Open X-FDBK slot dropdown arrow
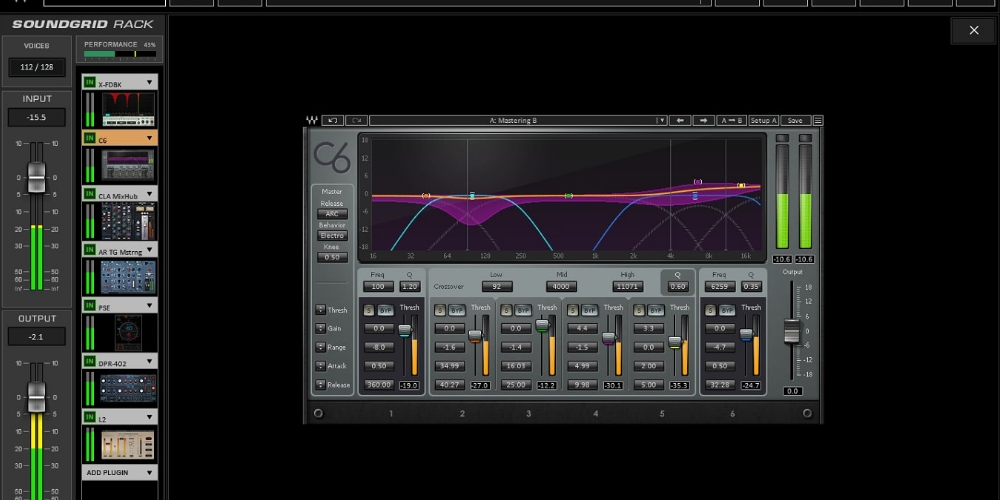The height and width of the screenshot is (500, 1000). pos(150,82)
